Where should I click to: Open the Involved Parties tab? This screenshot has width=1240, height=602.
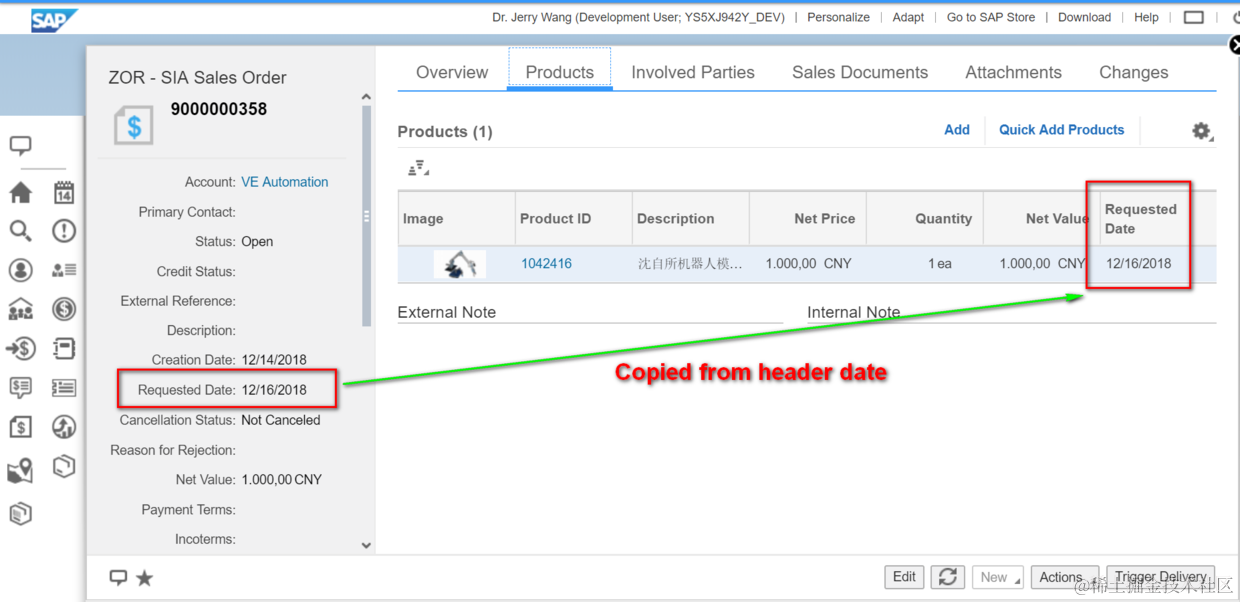pos(693,72)
